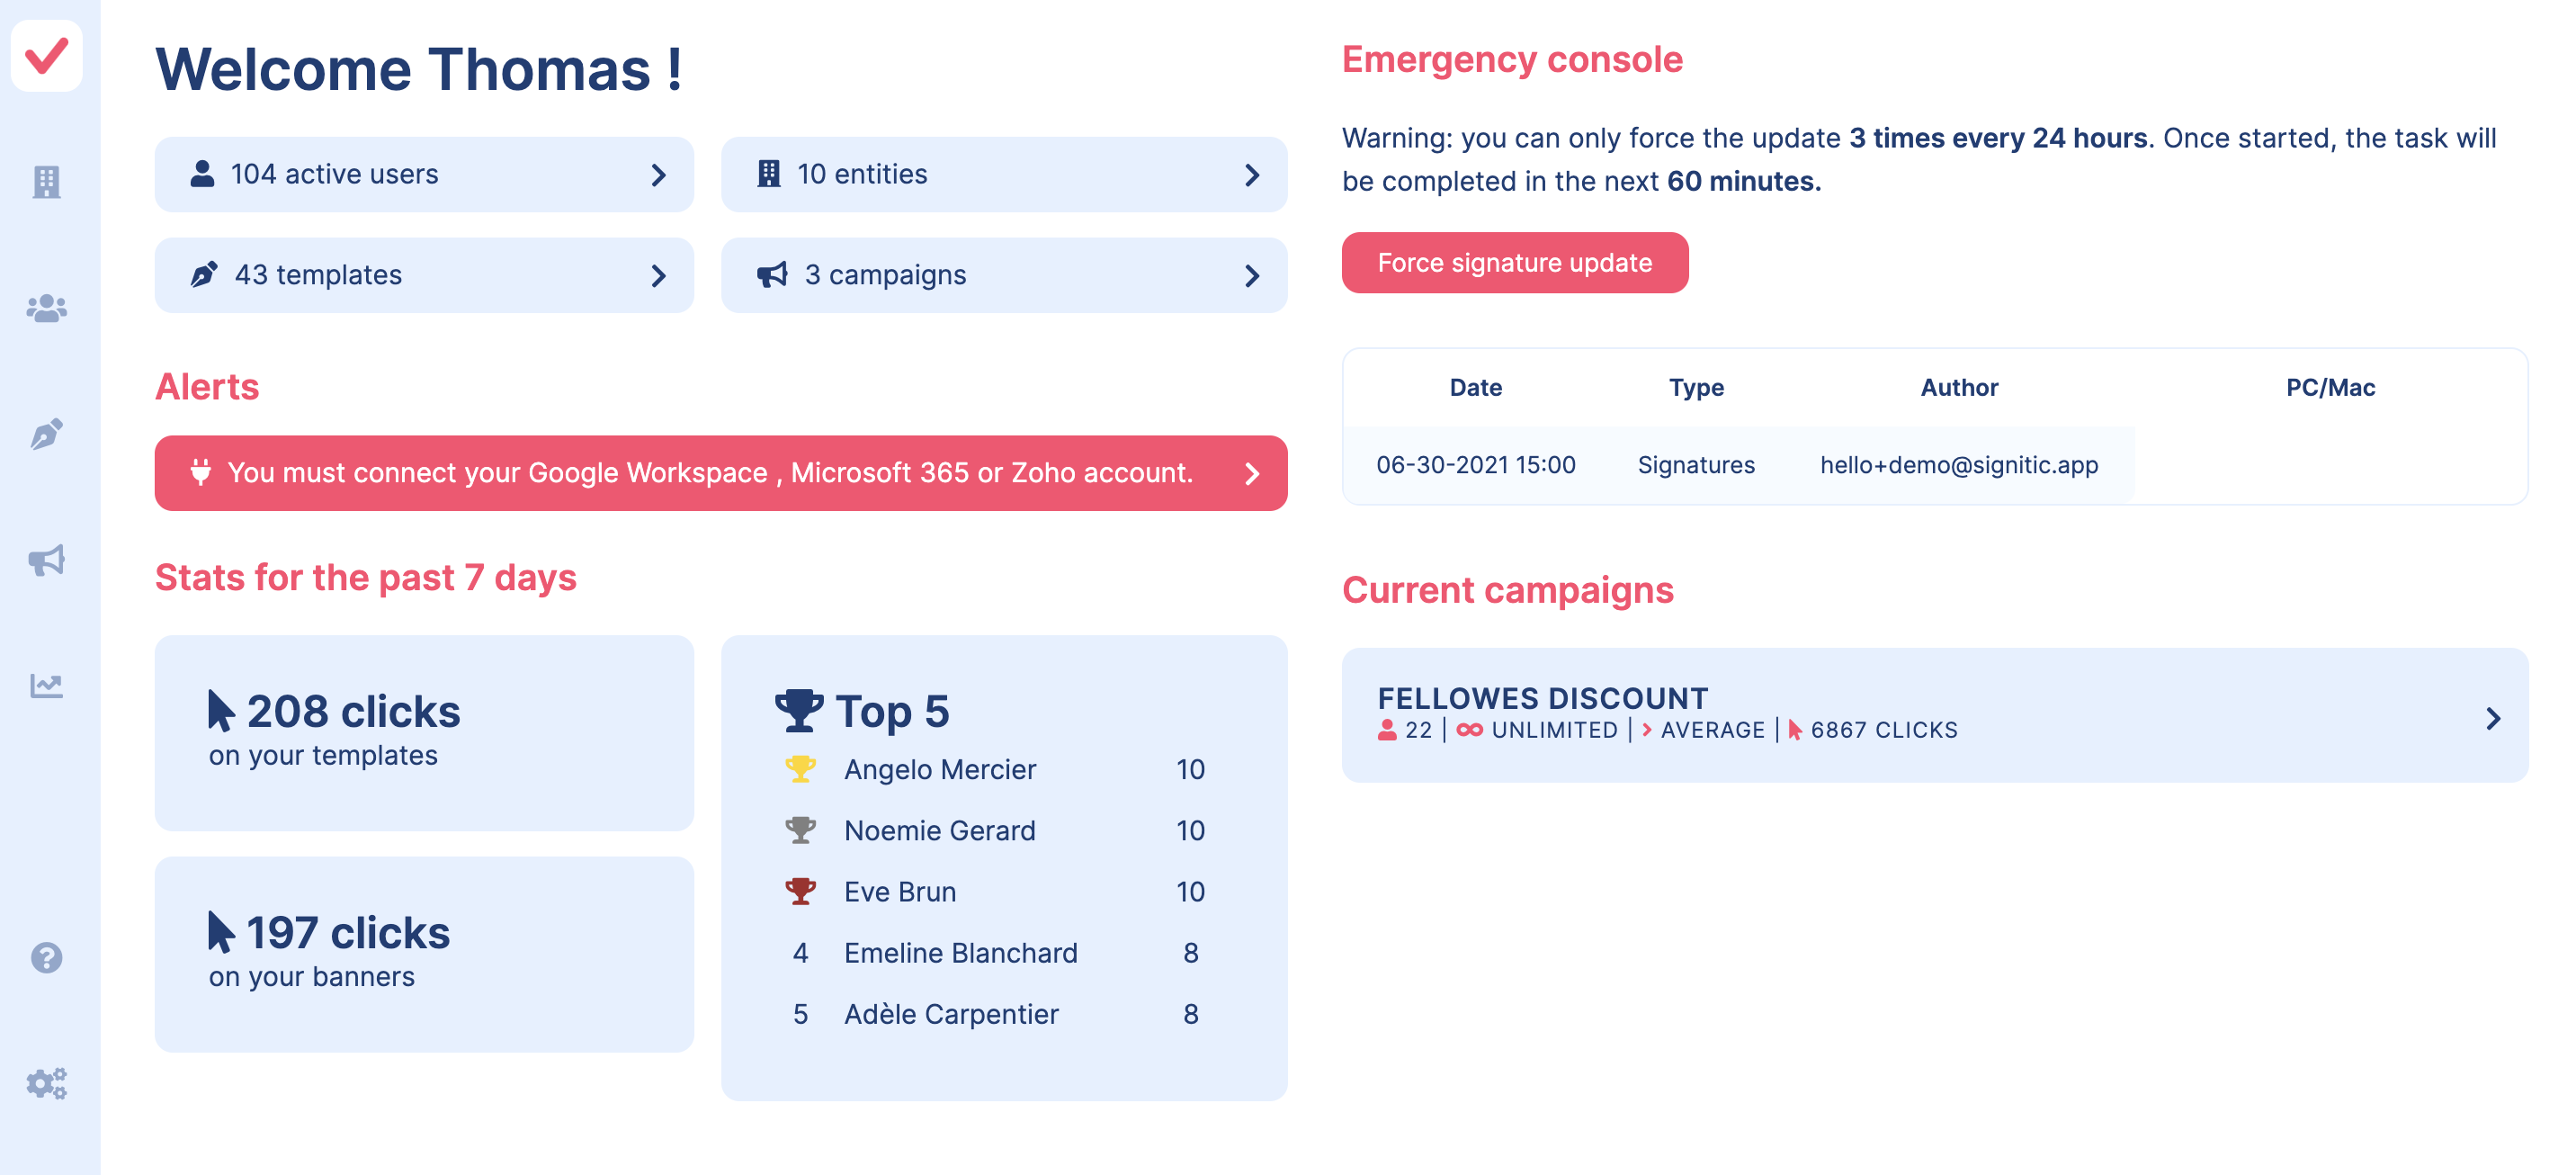This screenshot has height=1175, width=2576.
Task: Click the 197 clicks on banners card
Action: (424, 953)
